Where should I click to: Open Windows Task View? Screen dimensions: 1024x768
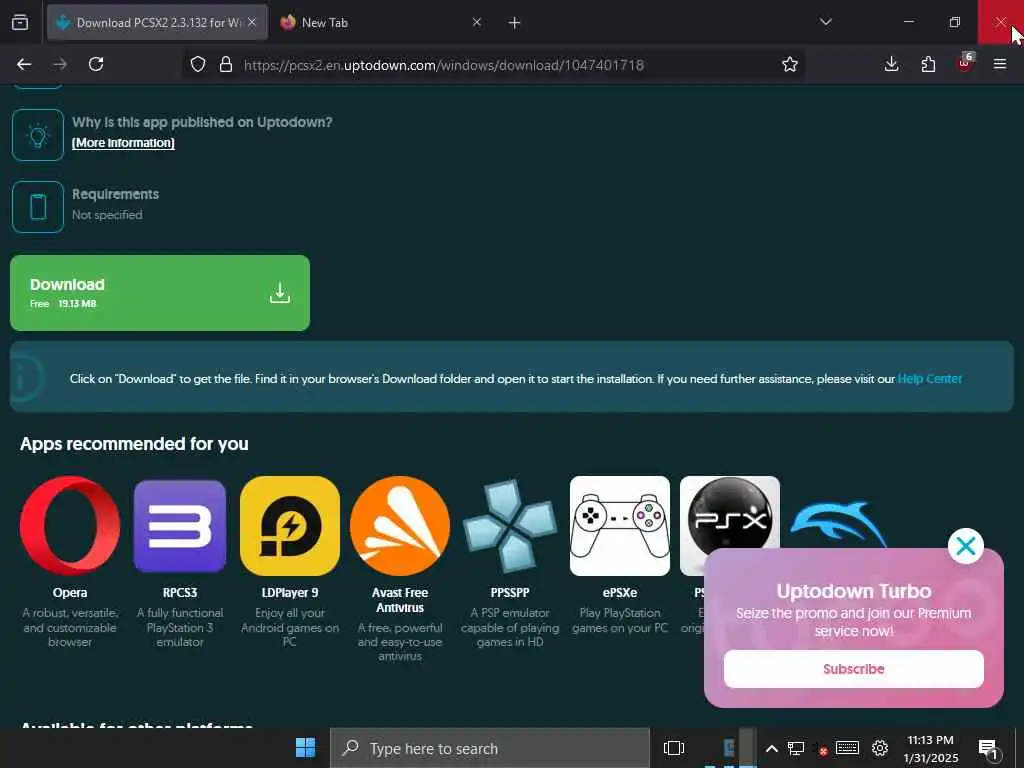click(x=674, y=748)
